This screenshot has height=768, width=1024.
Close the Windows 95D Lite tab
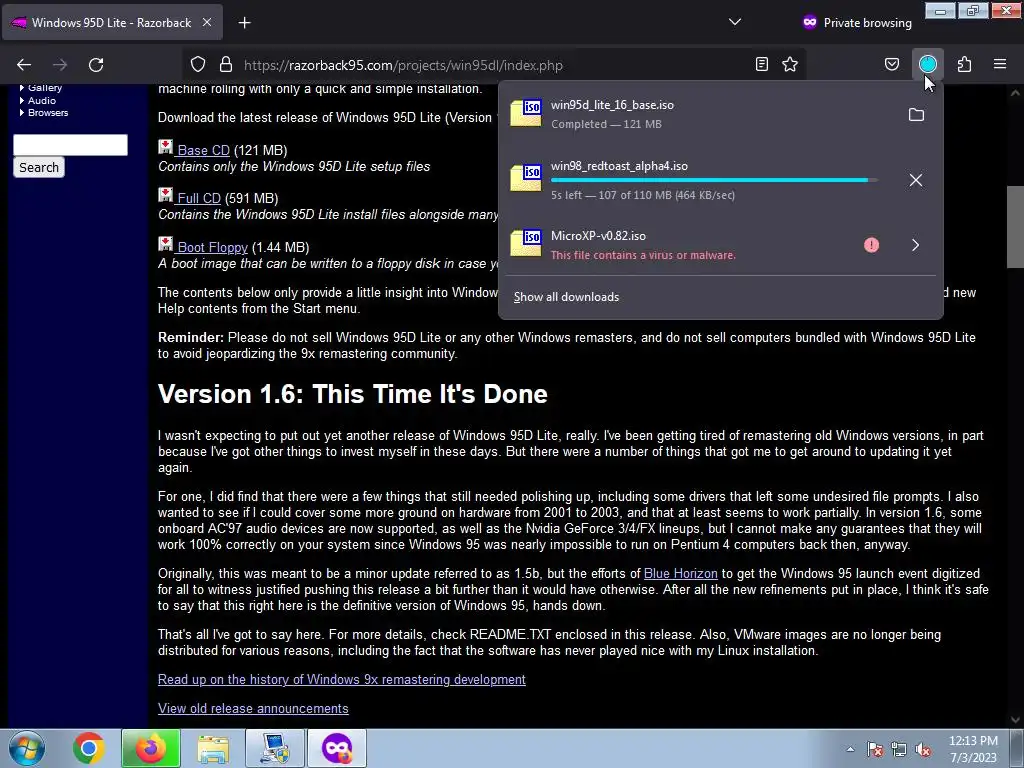tap(206, 22)
